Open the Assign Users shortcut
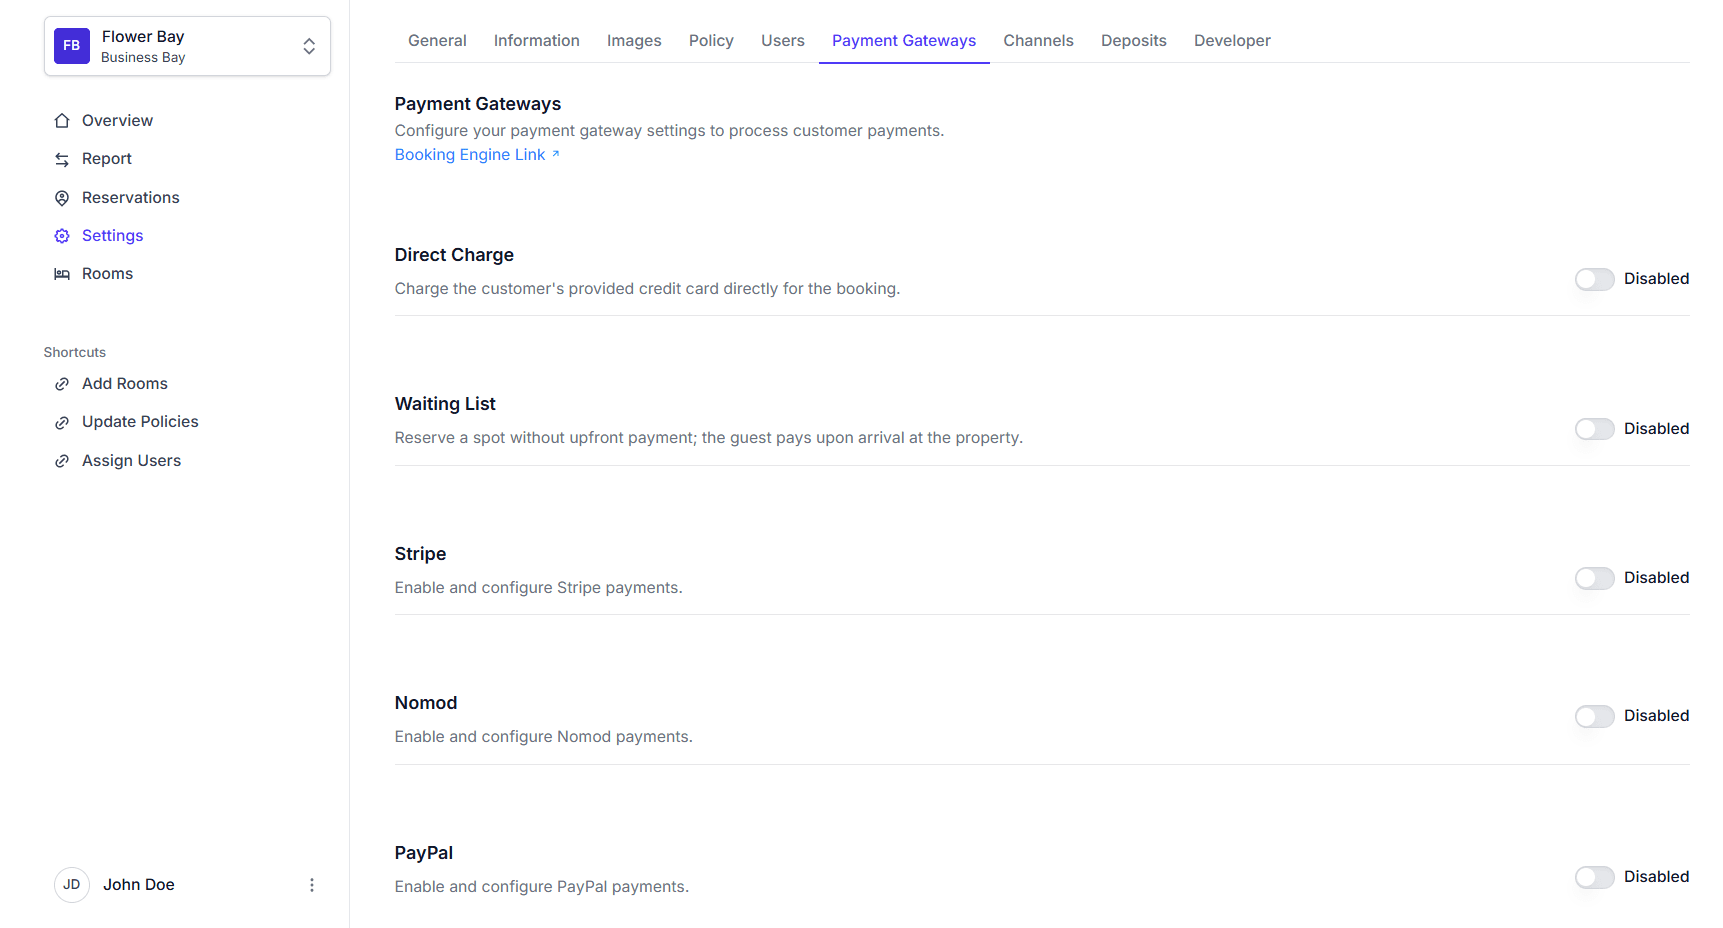1723x928 pixels. 131,461
